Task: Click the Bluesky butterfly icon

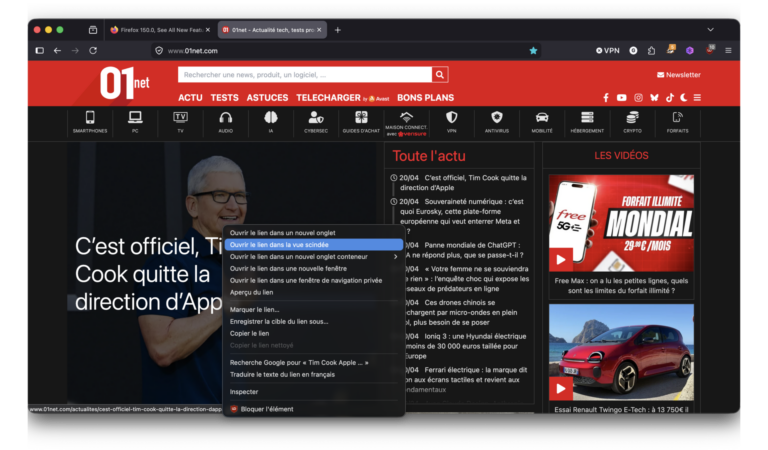Action: point(654,97)
